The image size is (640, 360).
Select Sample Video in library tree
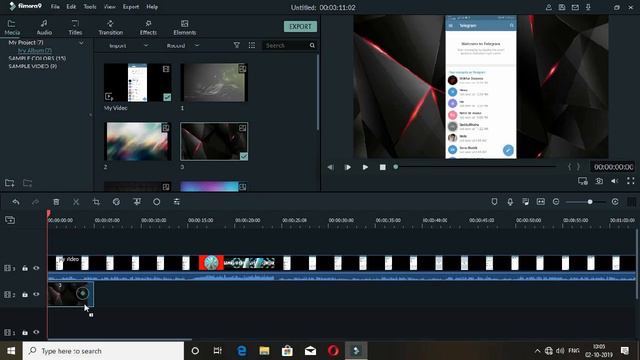(33, 66)
